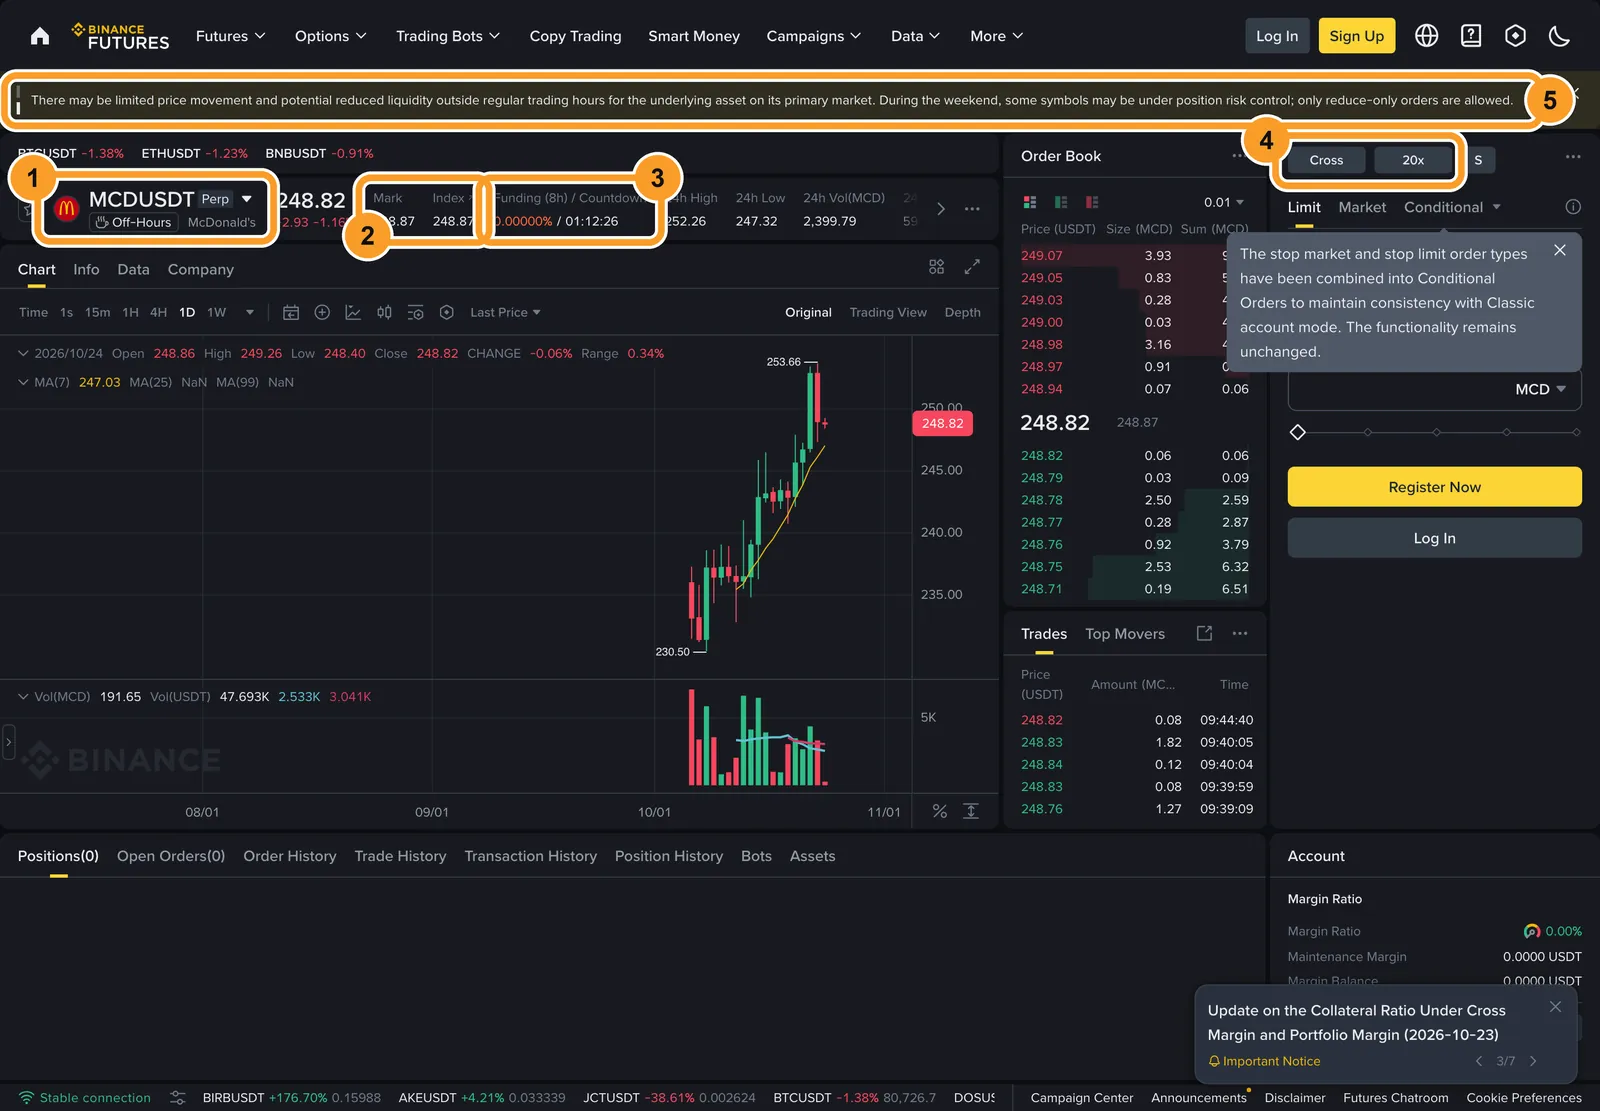Image resolution: width=1600 pixels, height=1111 pixels.
Task: Collapse the MA(7) indicator row
Action: pyautogui.click(x=23, y=382)
